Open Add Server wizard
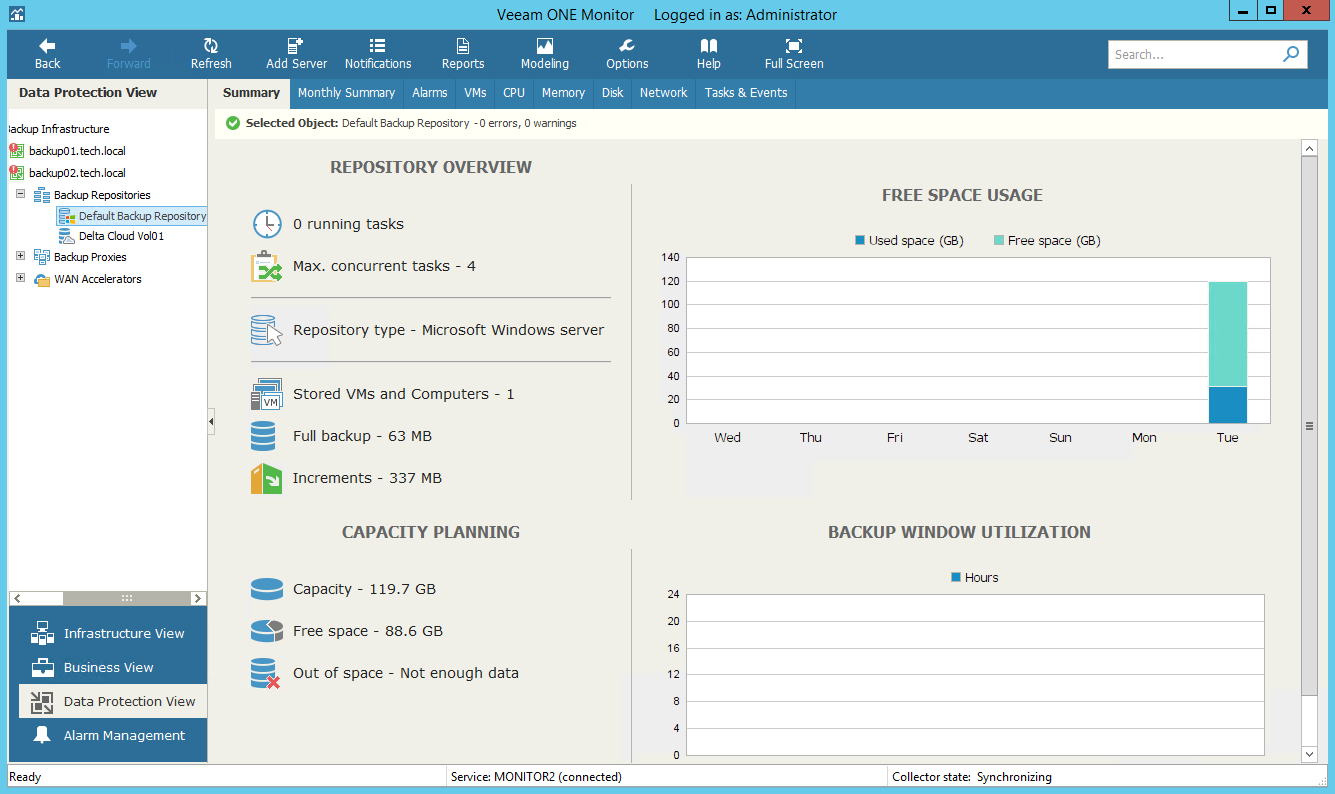The width and height of the screenshot is (1335, 794). point(296,54)
